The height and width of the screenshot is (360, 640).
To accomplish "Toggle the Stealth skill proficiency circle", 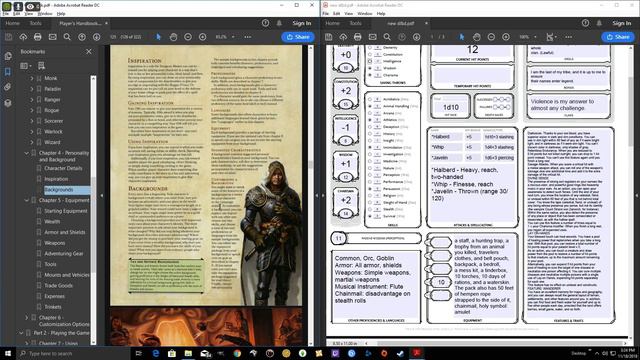I will 370,209.
